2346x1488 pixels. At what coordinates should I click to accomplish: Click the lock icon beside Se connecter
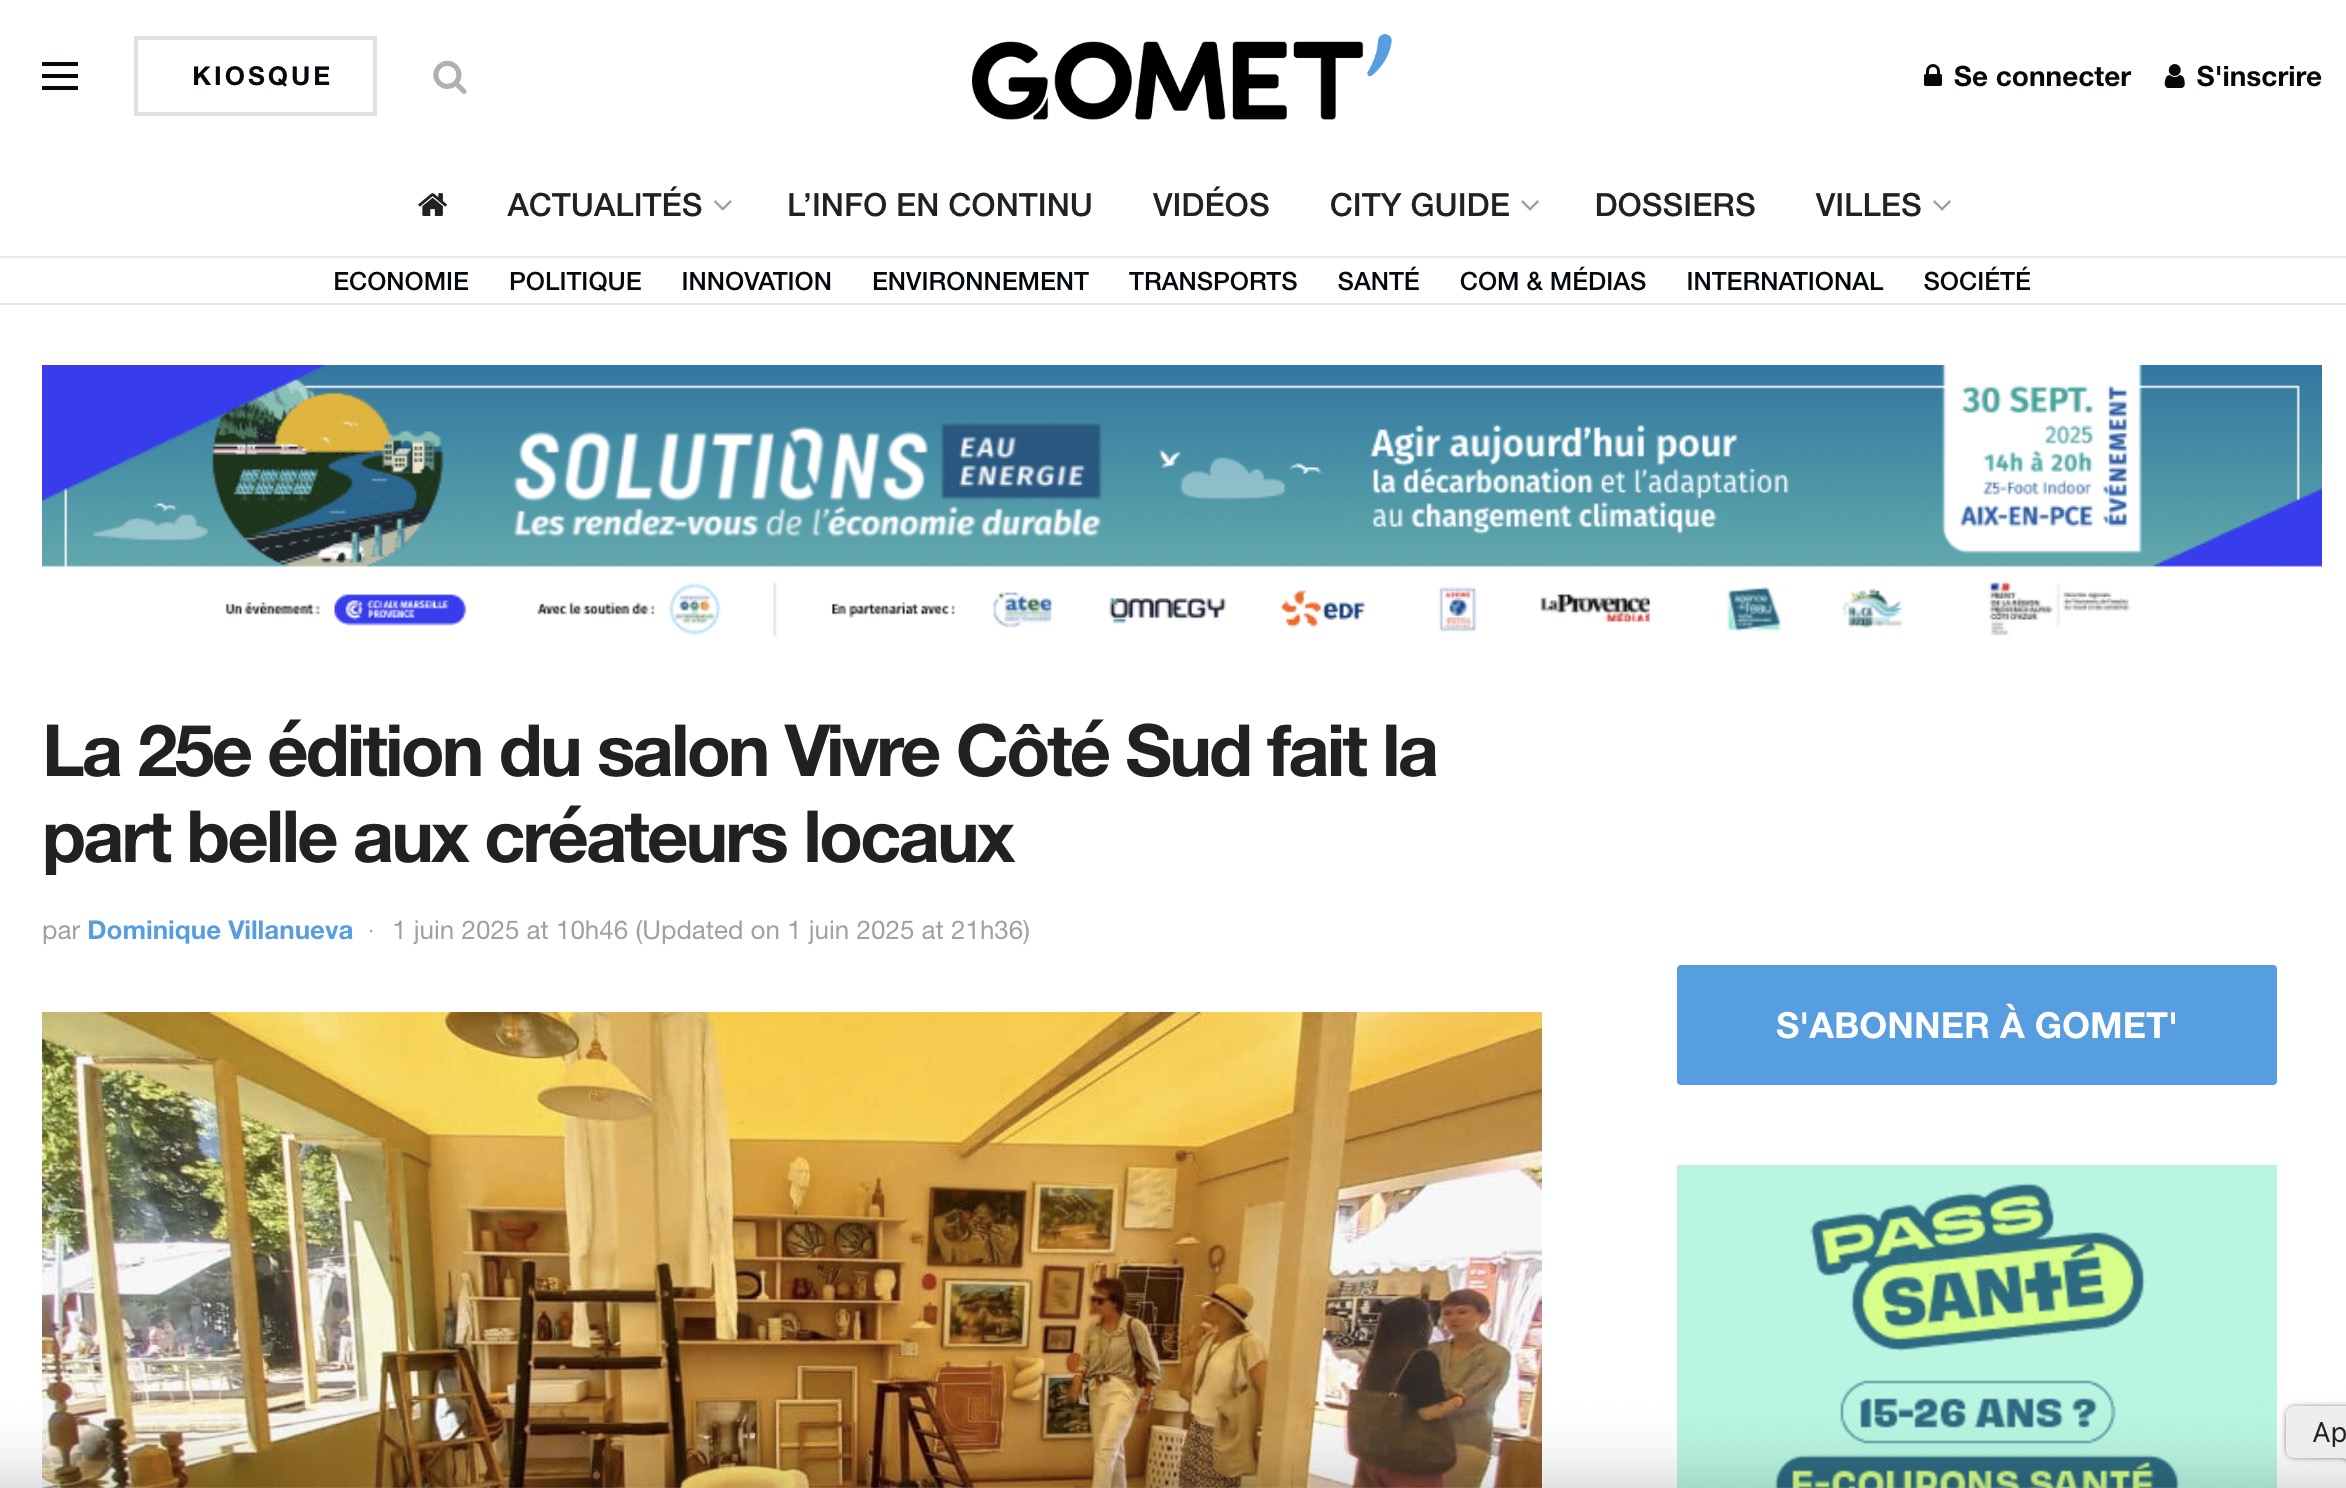1932,76
